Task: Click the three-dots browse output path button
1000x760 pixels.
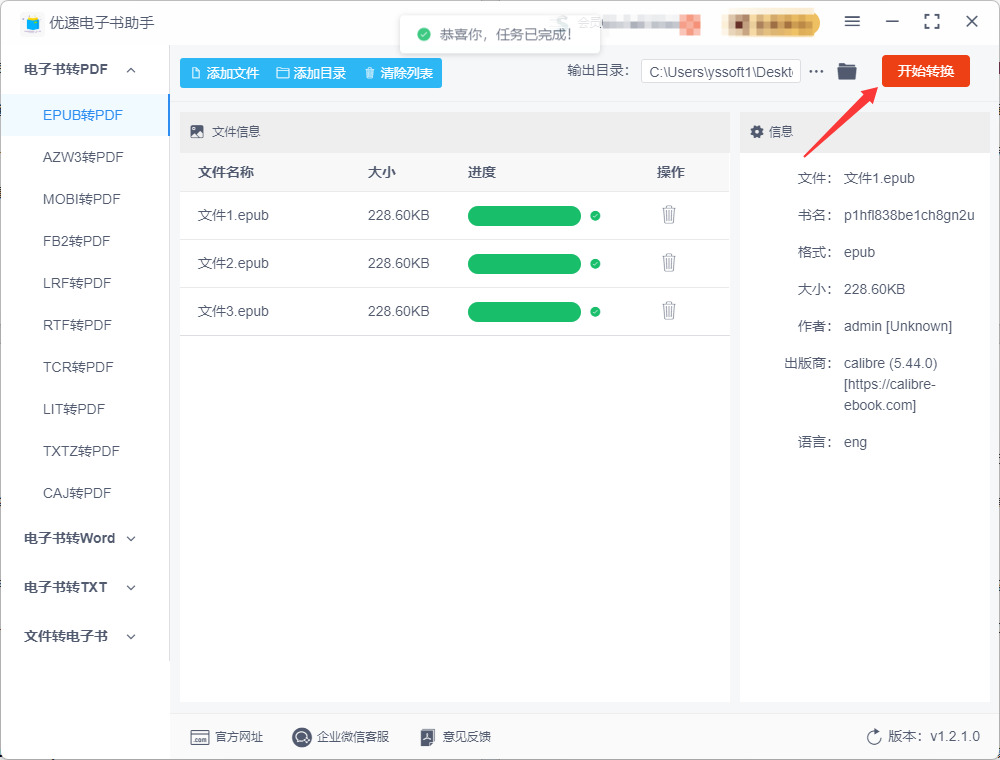Action: click(x=816, y=71)
